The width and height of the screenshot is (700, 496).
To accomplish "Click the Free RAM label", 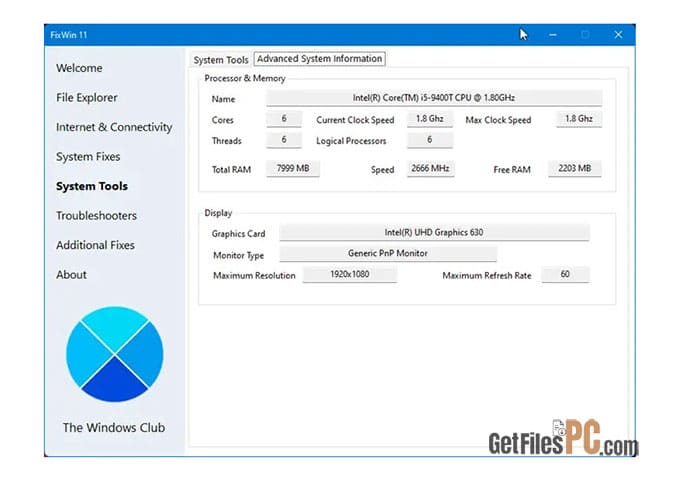I will click(512, 170).
